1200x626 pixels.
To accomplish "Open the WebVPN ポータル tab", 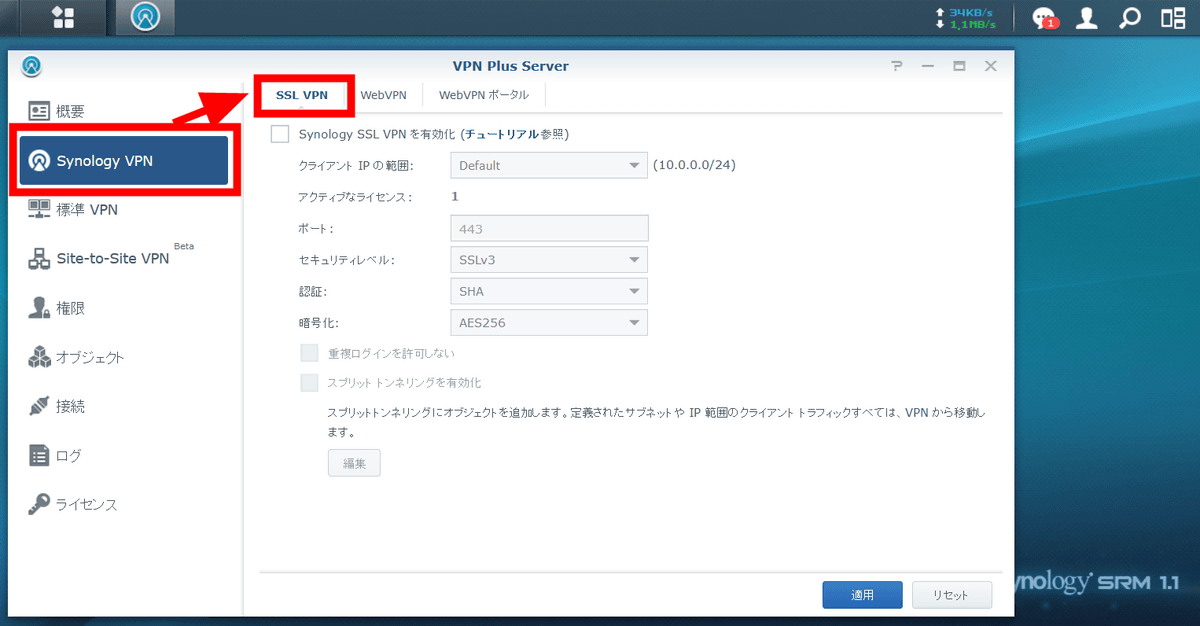I will [x=484, y=95].
